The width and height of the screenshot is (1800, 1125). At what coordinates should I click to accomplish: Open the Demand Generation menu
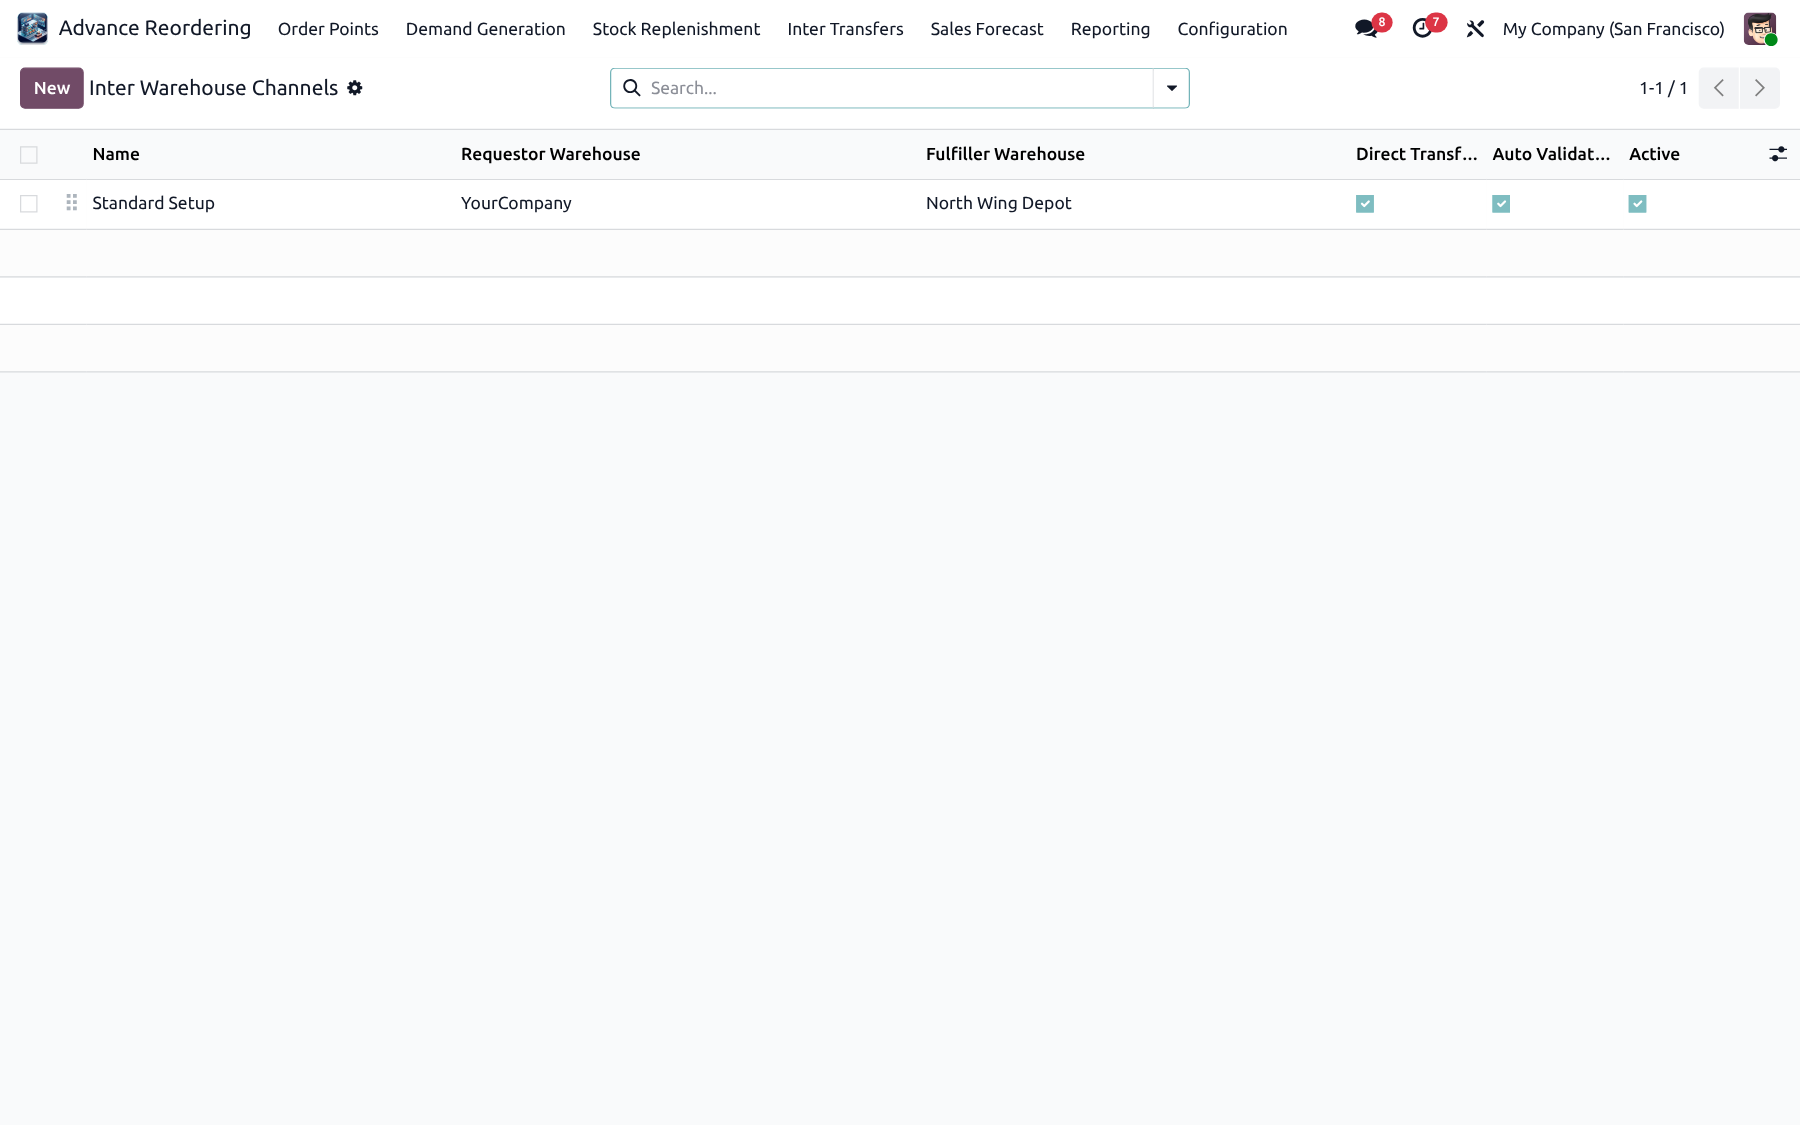[485, 29]
